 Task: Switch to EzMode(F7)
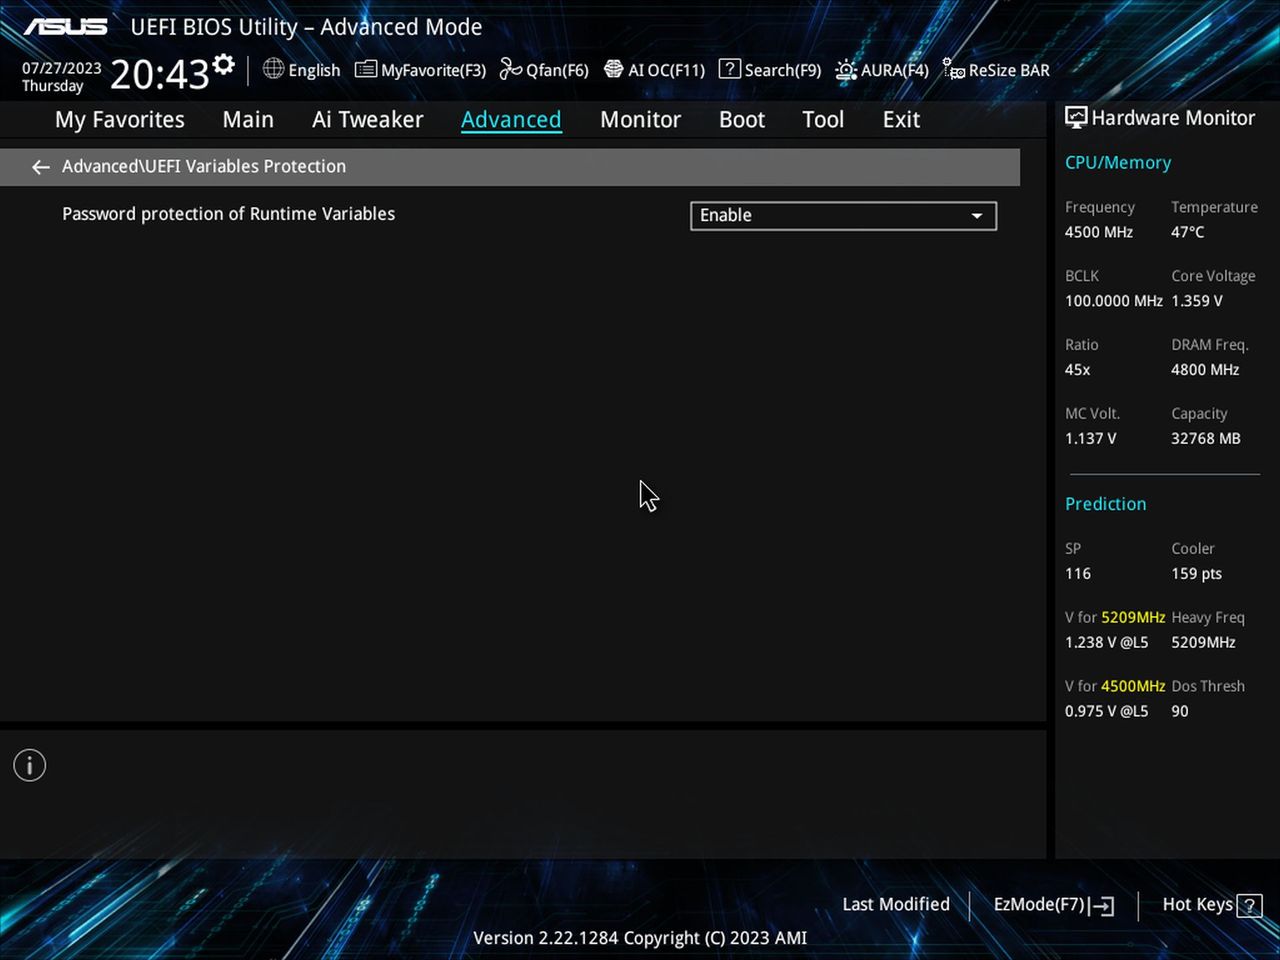click(1053, 905)
